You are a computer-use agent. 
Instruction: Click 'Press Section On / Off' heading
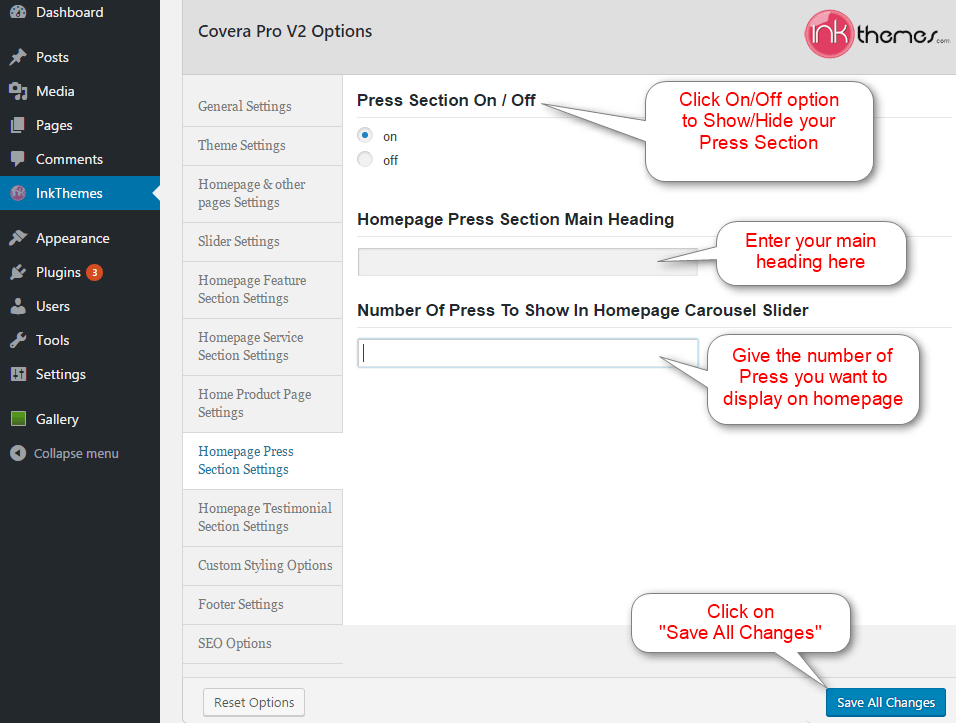(x=446, y=101)
